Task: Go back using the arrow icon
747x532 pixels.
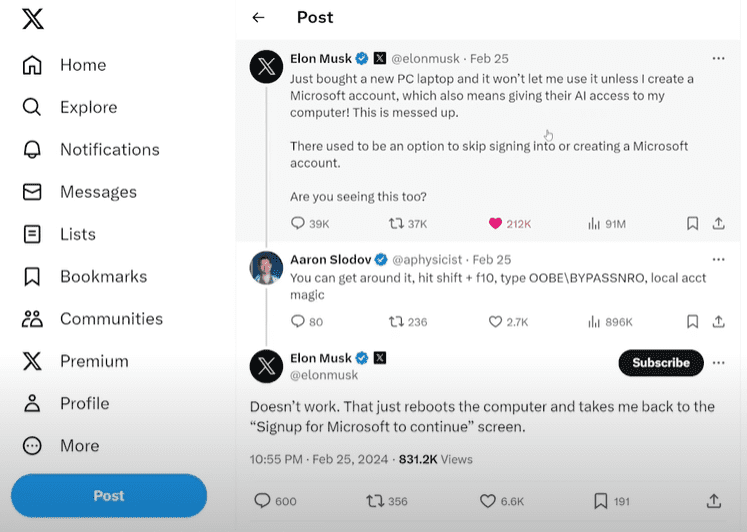Action: [258, 18]
